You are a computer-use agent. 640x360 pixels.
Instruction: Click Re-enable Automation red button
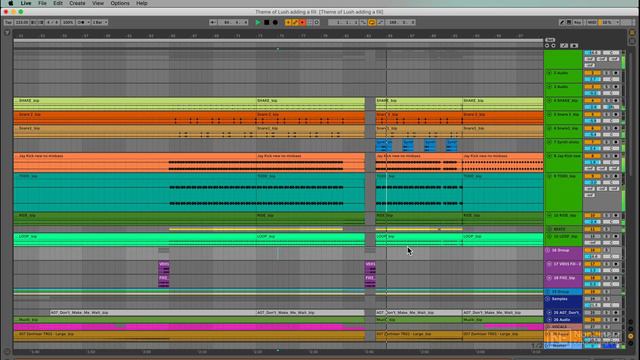tap(302, 22)
